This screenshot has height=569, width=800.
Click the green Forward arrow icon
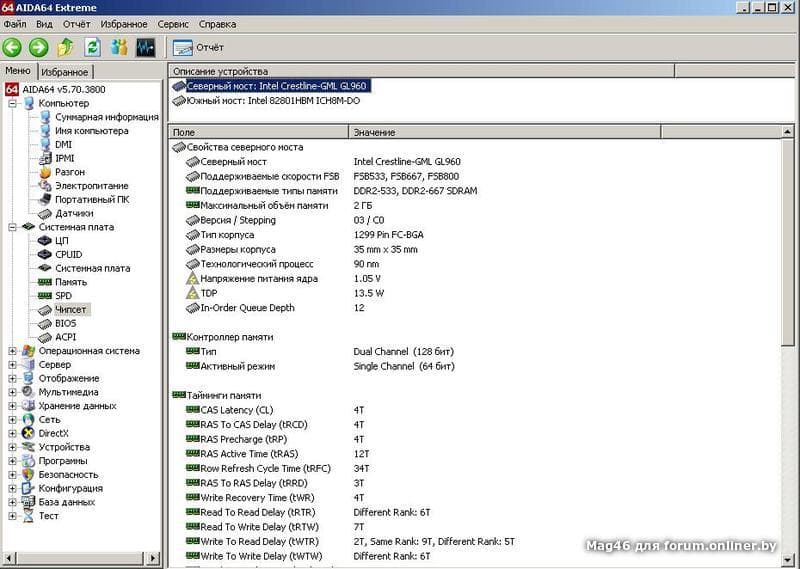coord(38,47)
